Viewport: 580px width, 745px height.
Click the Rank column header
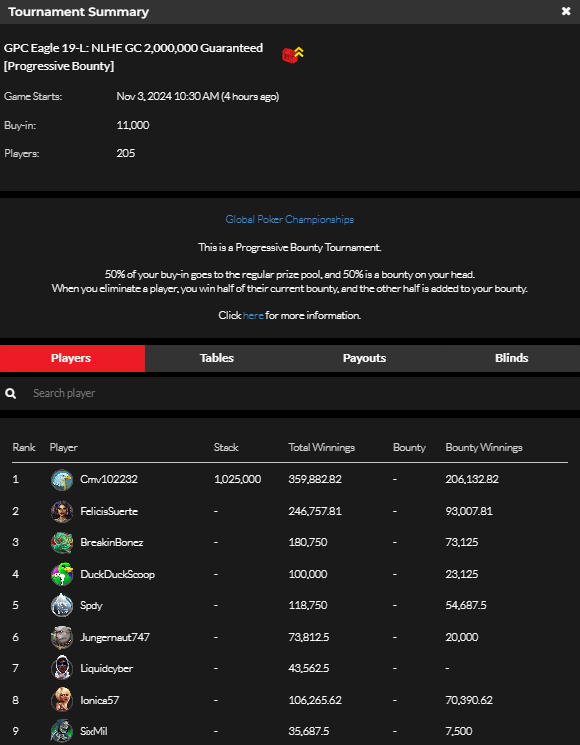pos(24,448)
